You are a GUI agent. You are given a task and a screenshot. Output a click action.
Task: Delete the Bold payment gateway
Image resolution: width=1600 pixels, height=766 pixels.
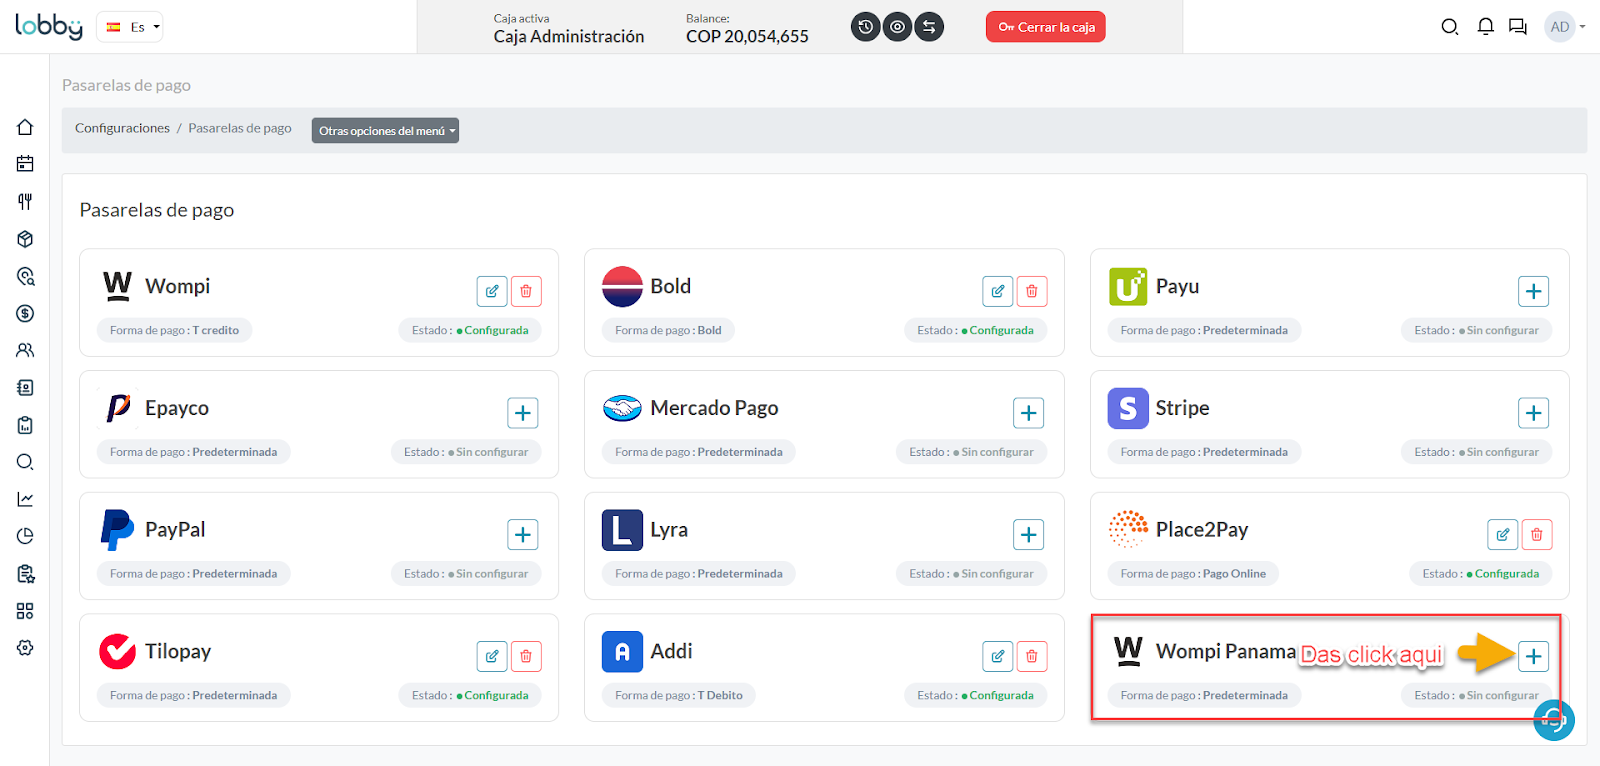tap(1032, 291)
